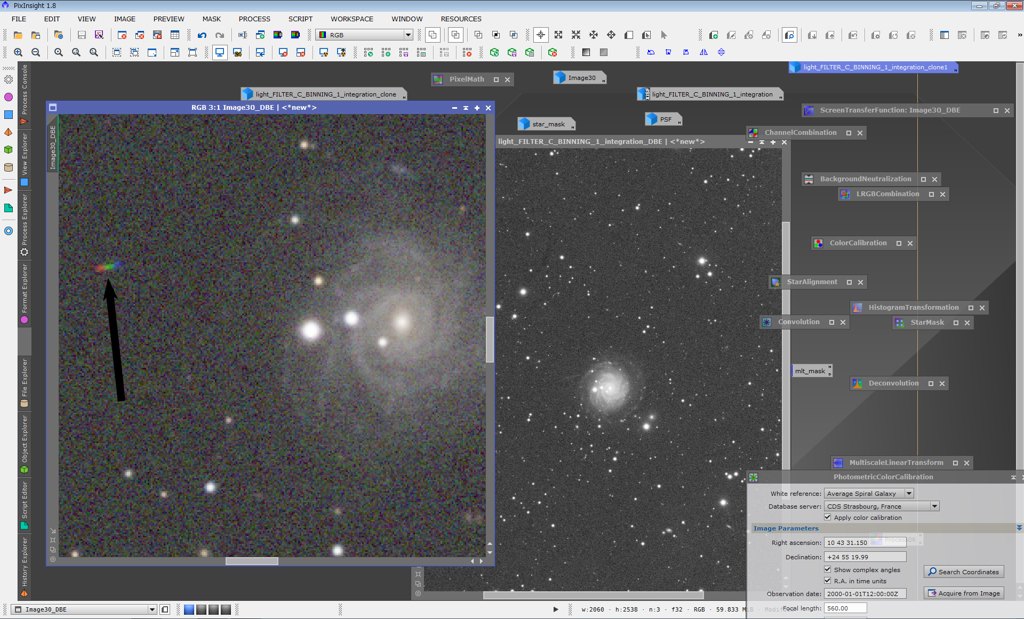Click the Focal length input field

845,608
